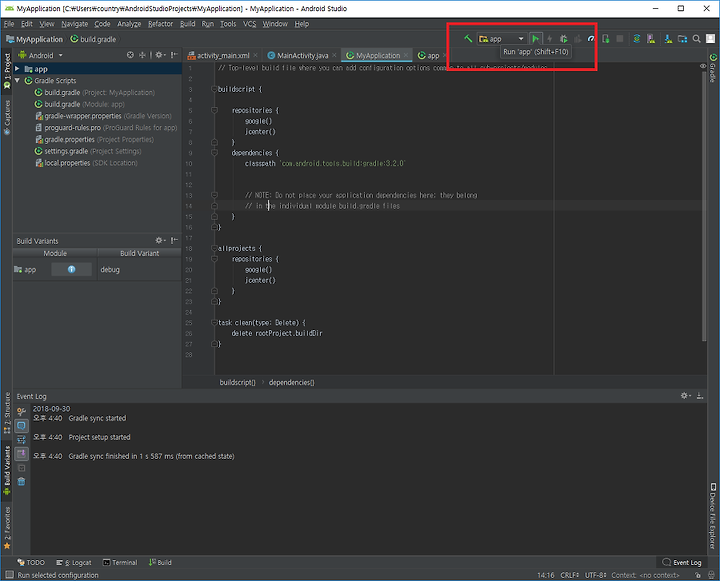Open the File menu

(x=9, y=24)
